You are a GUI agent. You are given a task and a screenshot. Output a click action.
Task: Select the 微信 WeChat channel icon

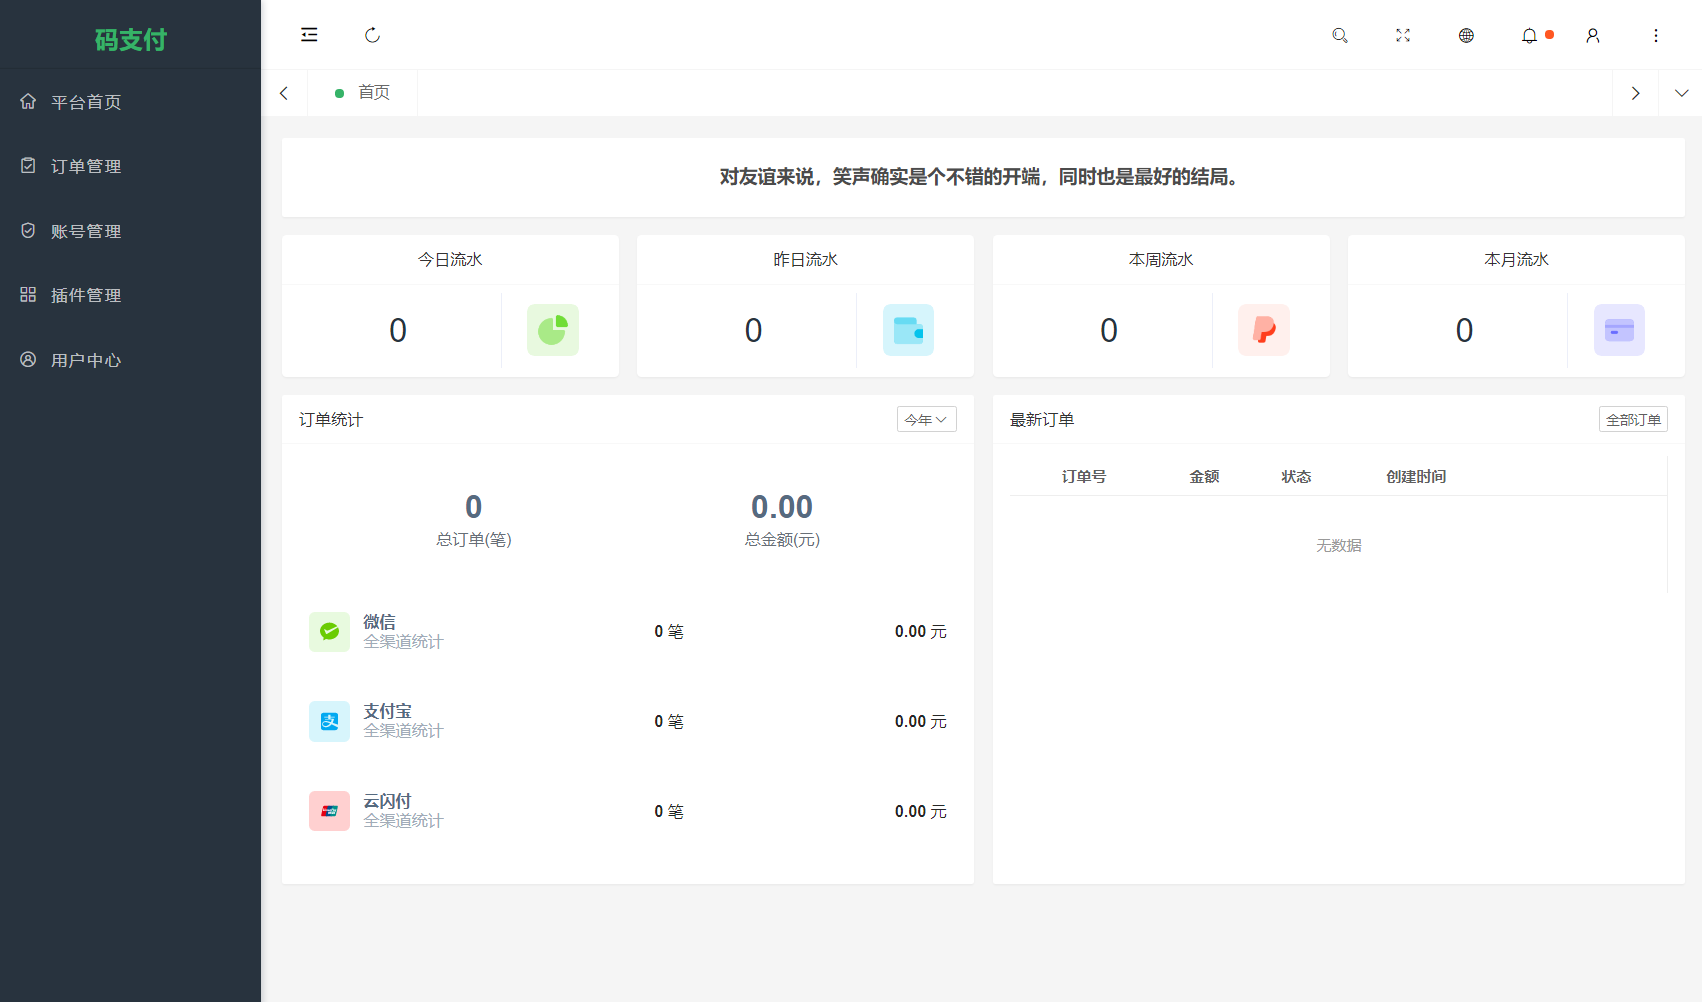329,631
